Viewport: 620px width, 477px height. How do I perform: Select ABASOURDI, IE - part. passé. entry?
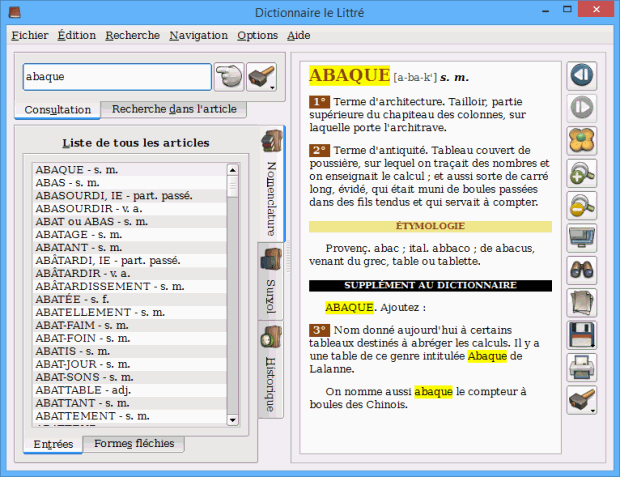point(130,196)
